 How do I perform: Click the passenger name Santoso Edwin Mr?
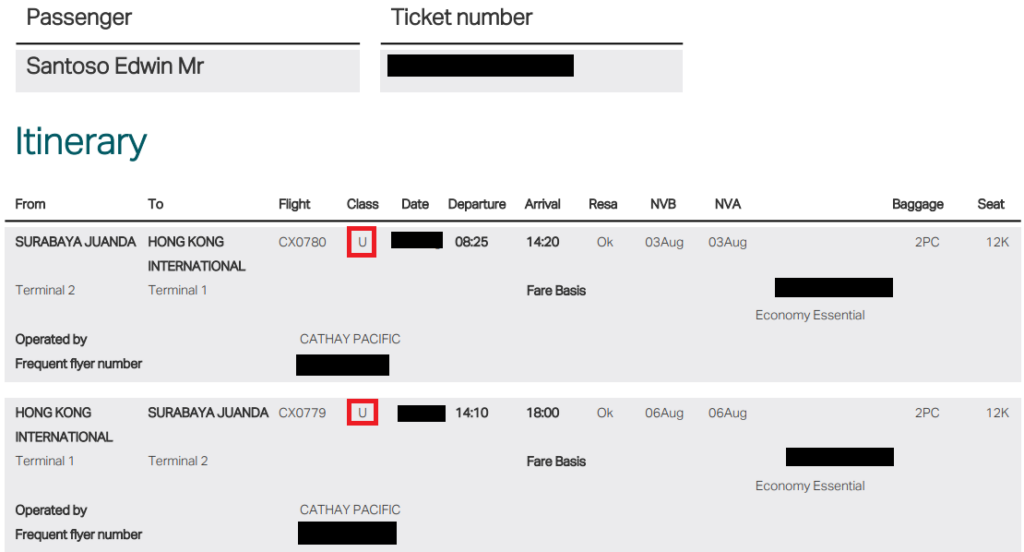click(x=115, y=66)
